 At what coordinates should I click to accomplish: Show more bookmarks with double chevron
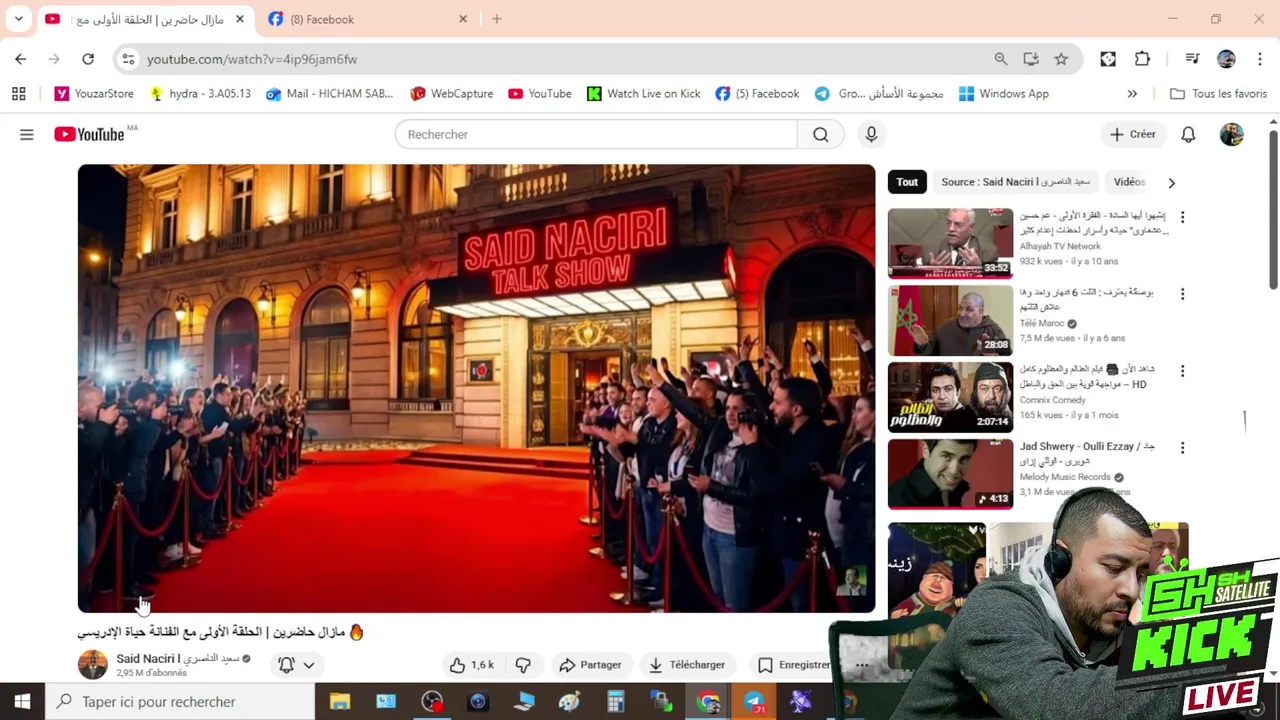pos(1132,94)
